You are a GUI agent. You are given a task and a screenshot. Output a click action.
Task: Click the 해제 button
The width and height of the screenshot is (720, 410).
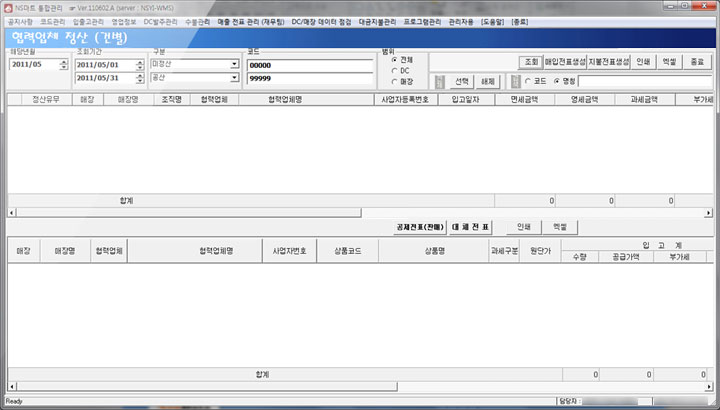coord(488,82)
